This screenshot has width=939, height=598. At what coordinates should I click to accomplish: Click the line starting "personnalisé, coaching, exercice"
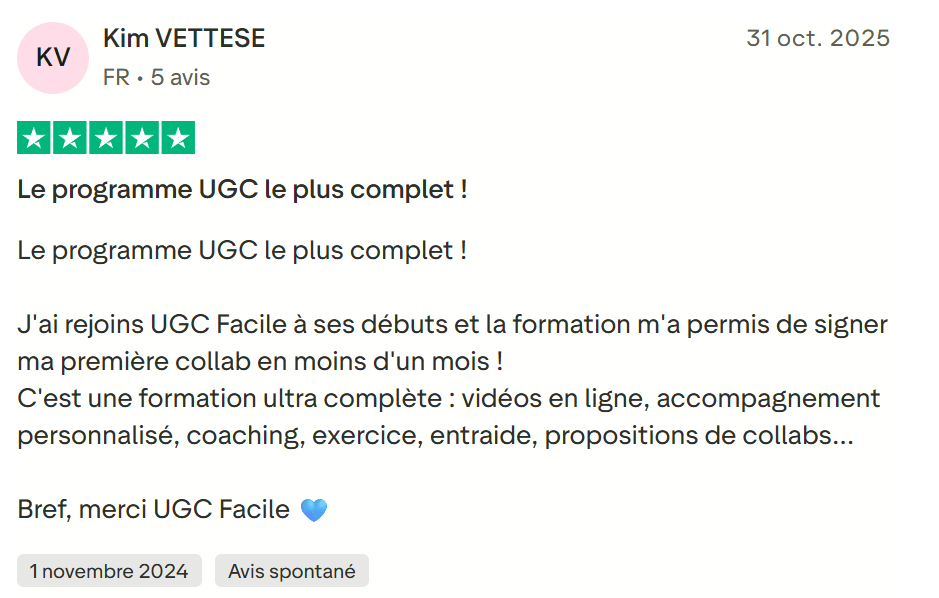(435, 436)
